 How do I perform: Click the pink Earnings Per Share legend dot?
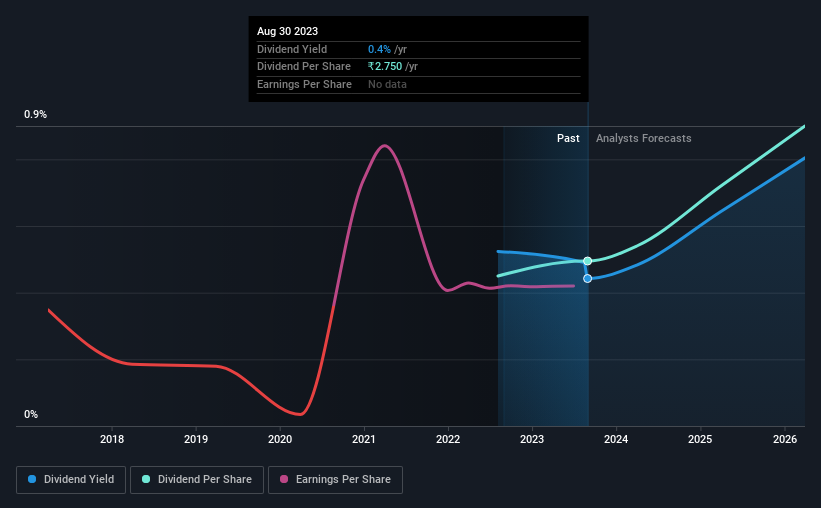[x=284, y=479]
